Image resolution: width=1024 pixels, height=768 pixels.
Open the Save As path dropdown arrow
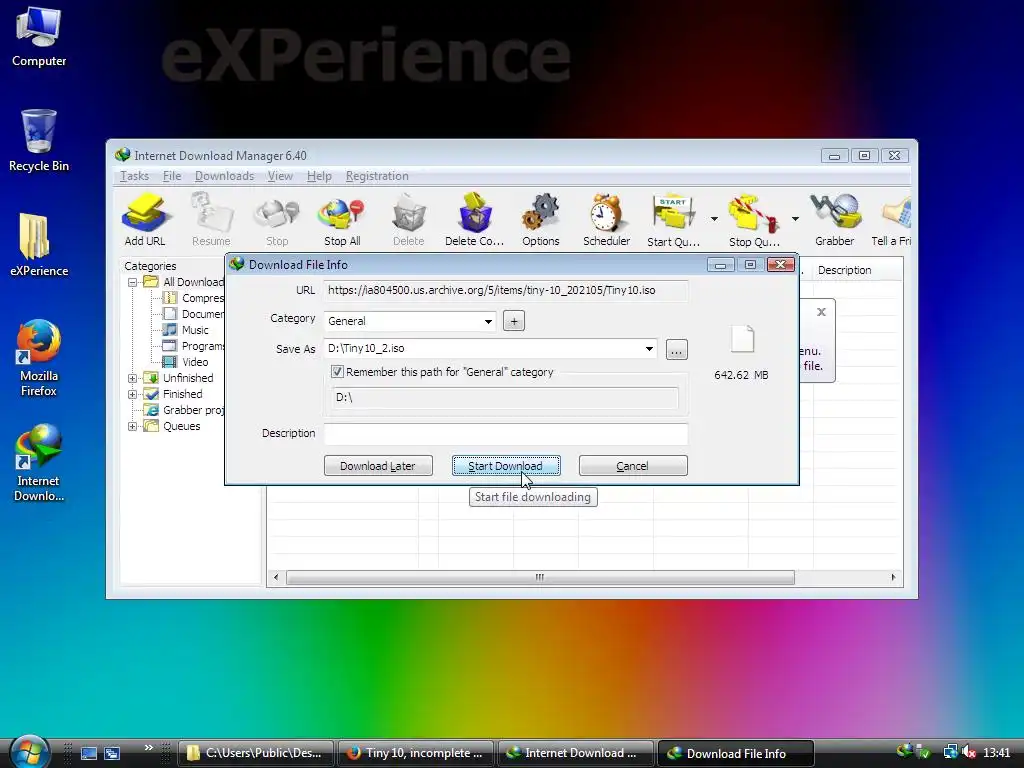[x=649, y=349]
